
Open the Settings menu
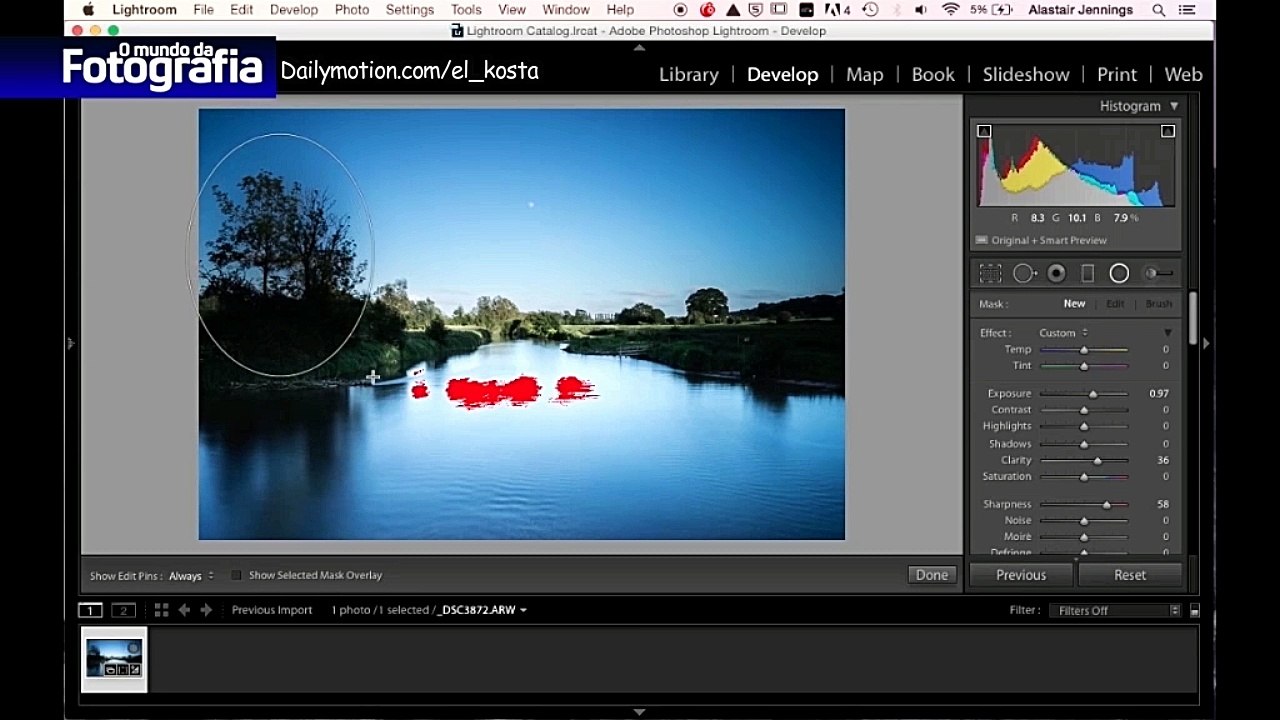tap(410, 10)
